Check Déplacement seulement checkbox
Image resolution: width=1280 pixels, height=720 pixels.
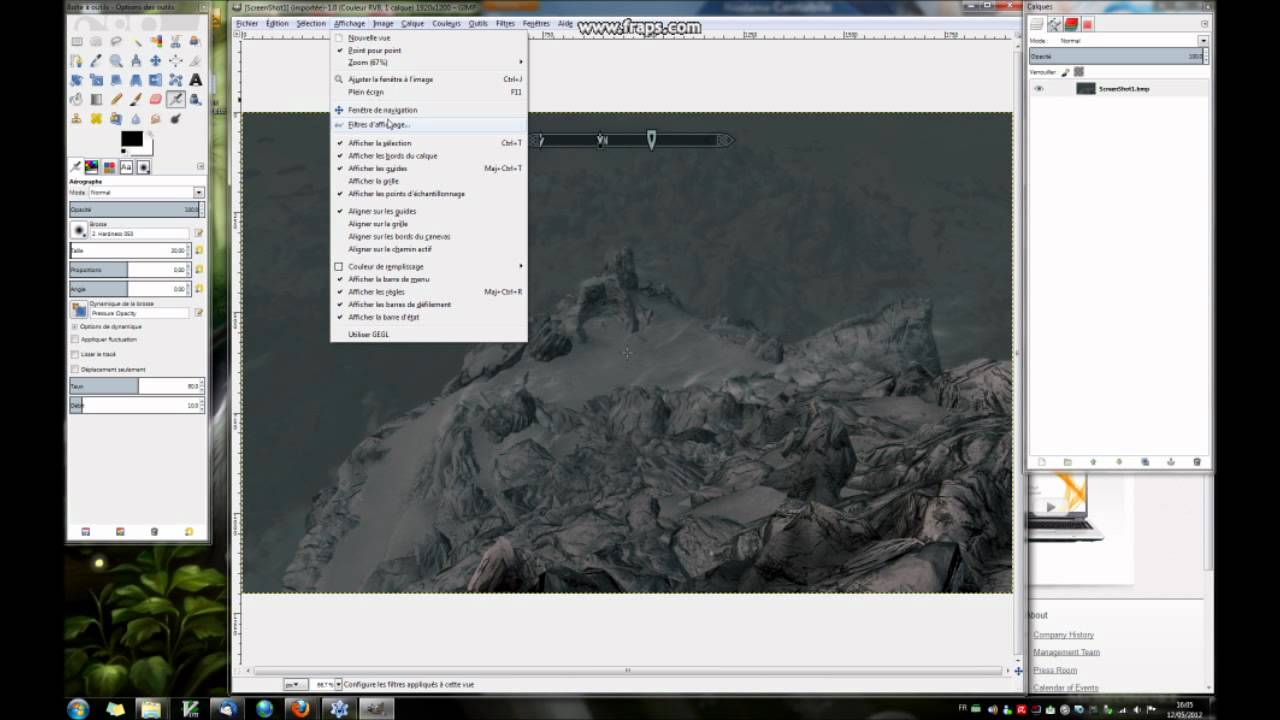pyautogui.click(x=75, y=369)
